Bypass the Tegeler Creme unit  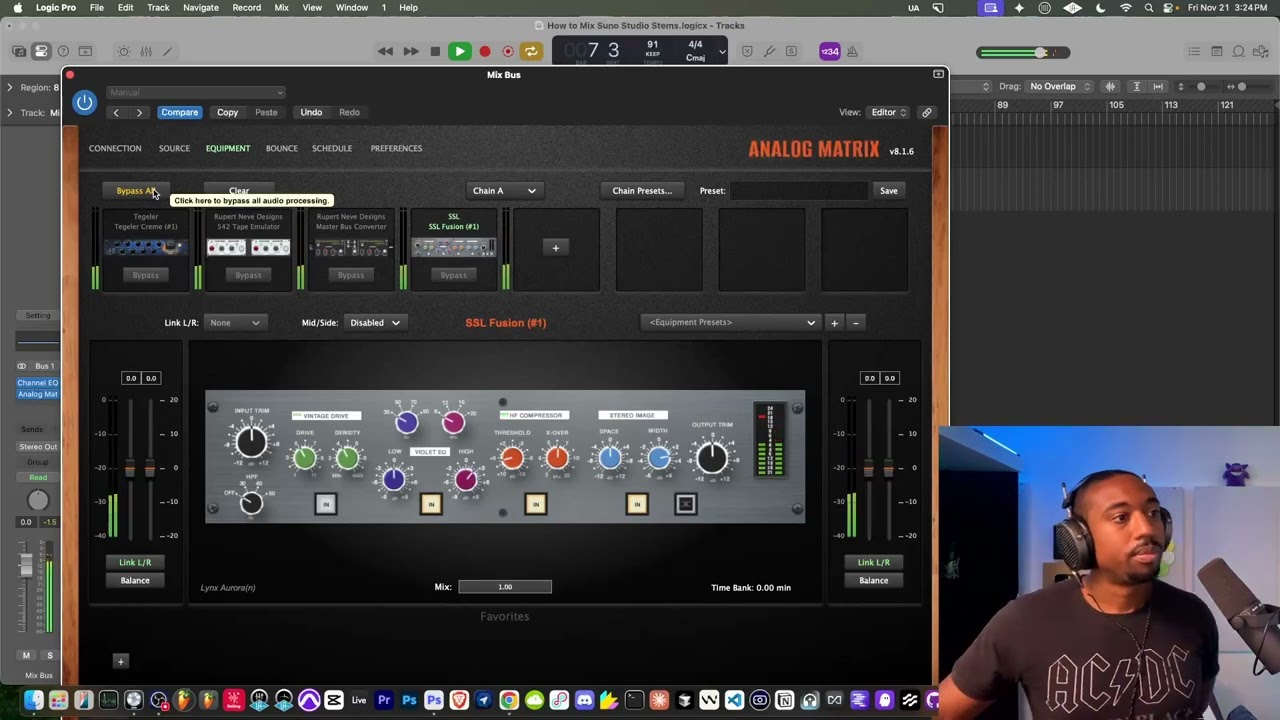pos(146,275)
